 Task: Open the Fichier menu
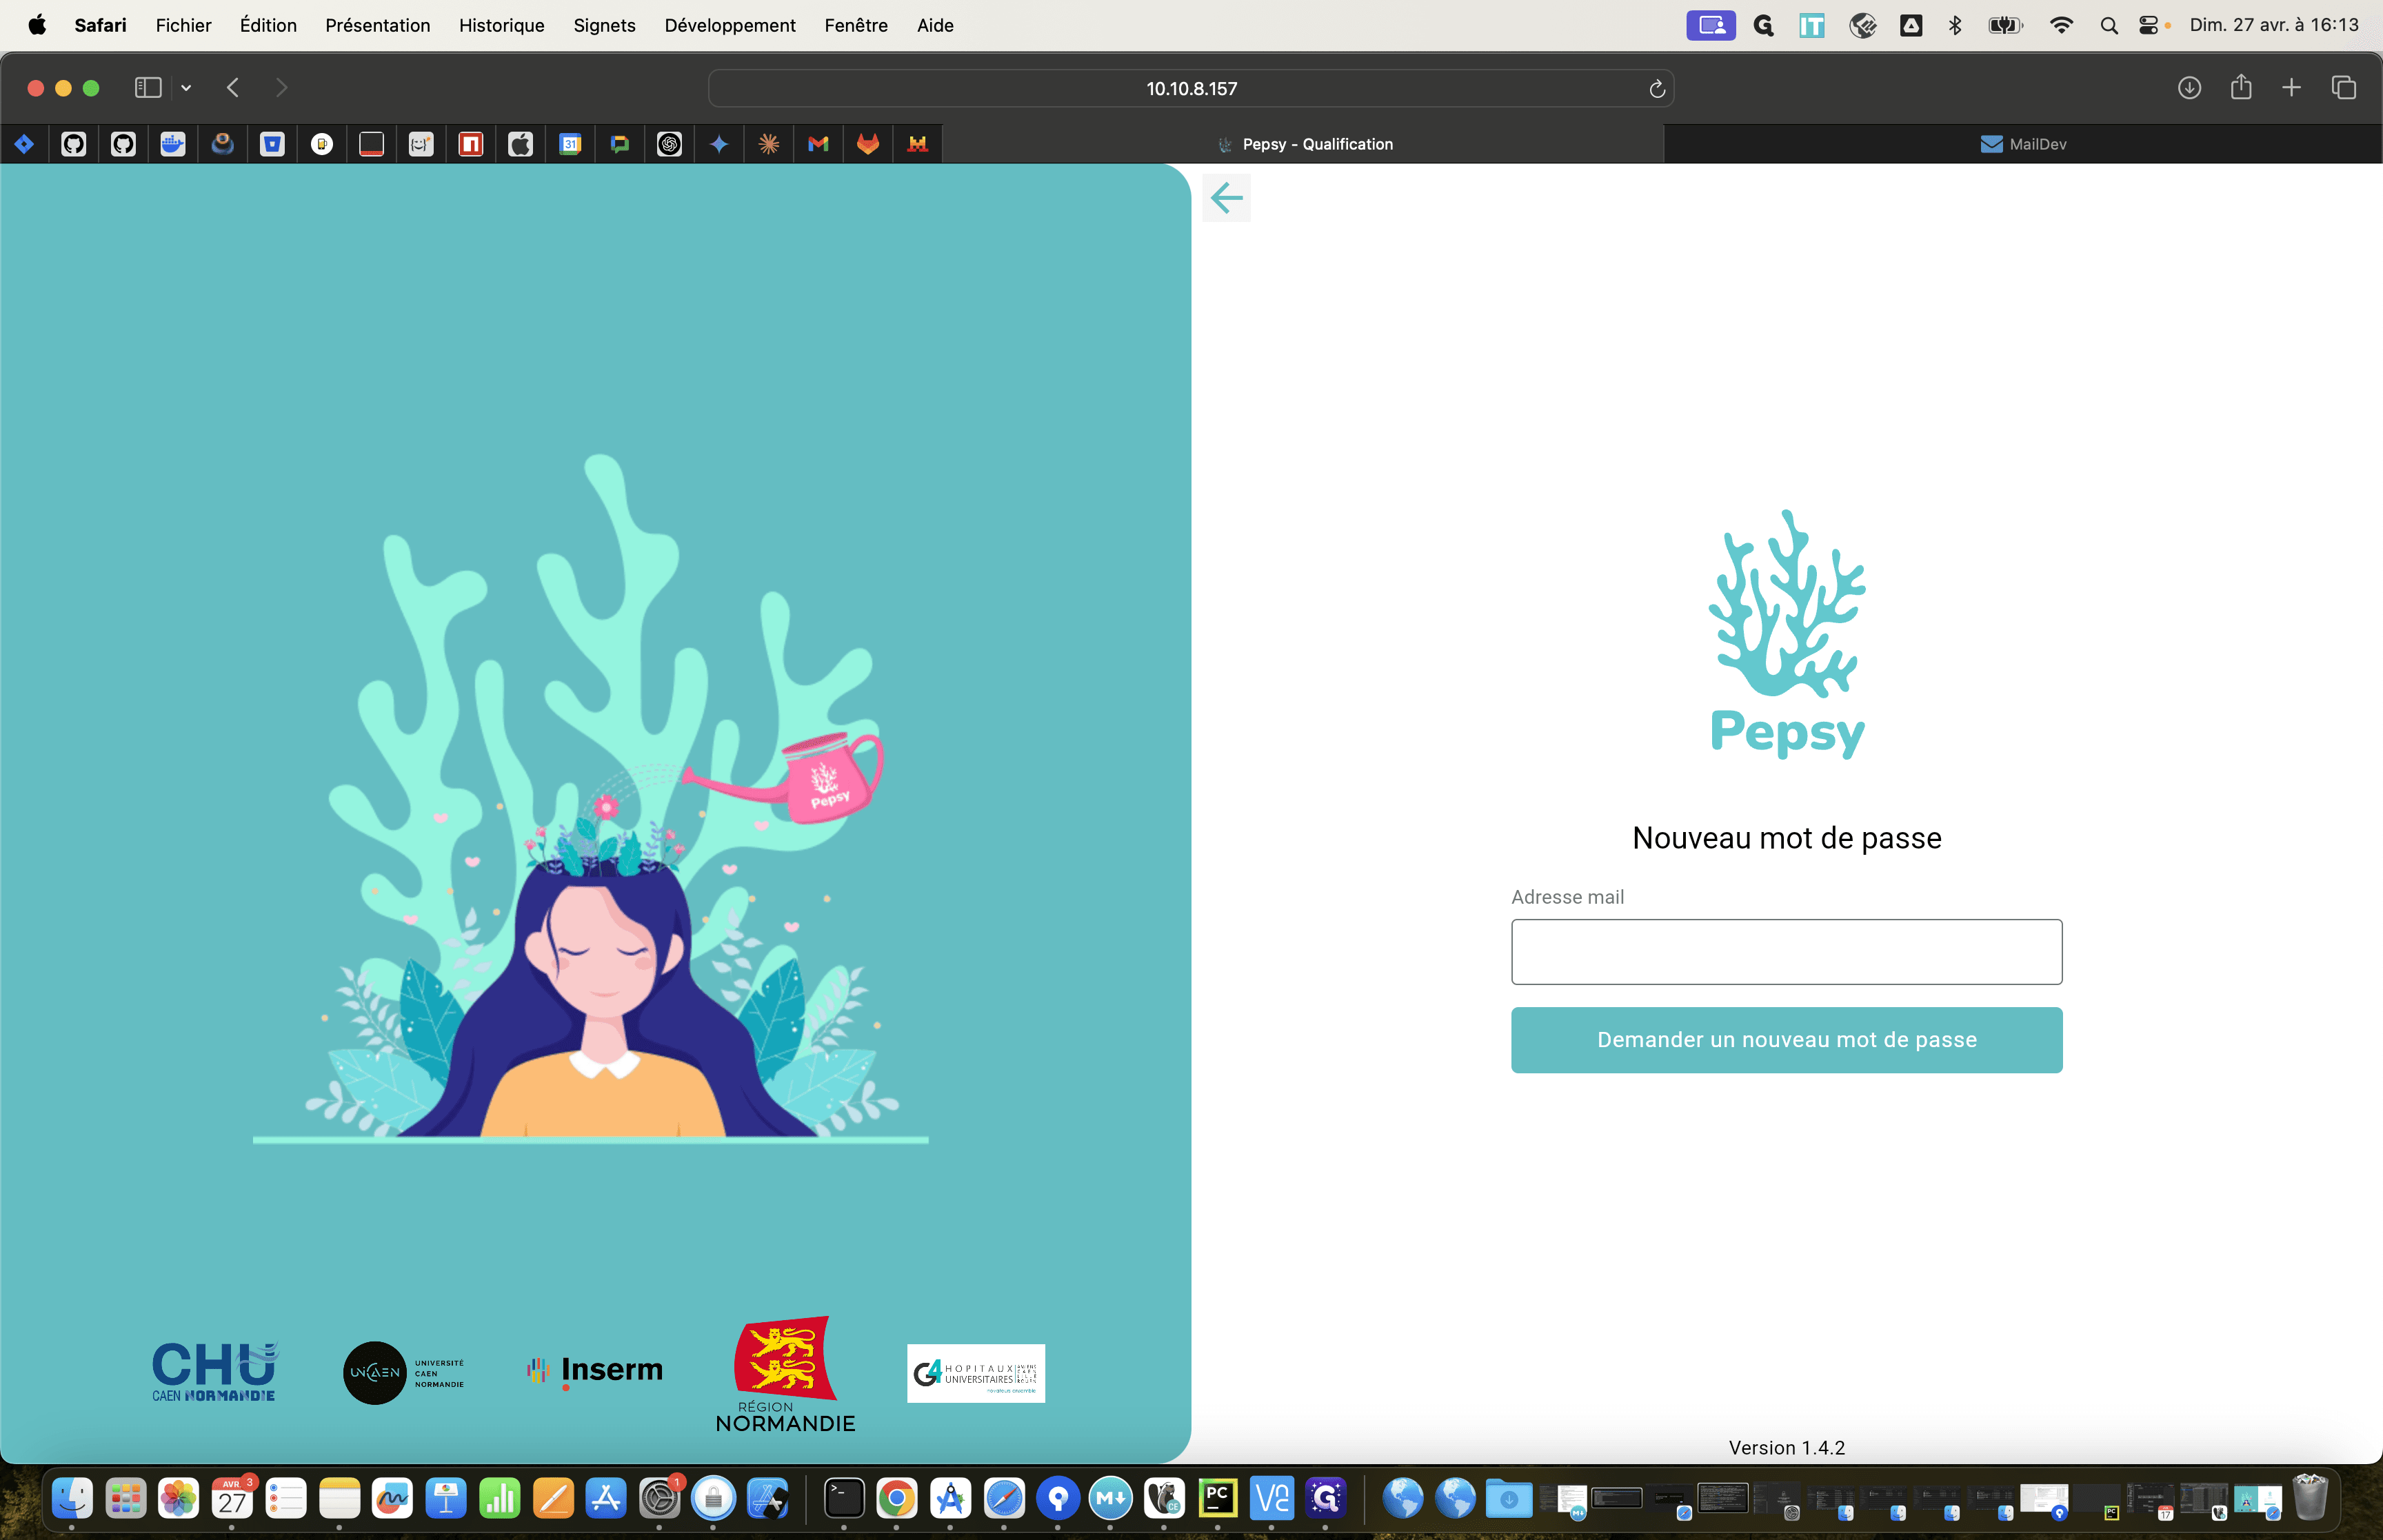[183, 25]
